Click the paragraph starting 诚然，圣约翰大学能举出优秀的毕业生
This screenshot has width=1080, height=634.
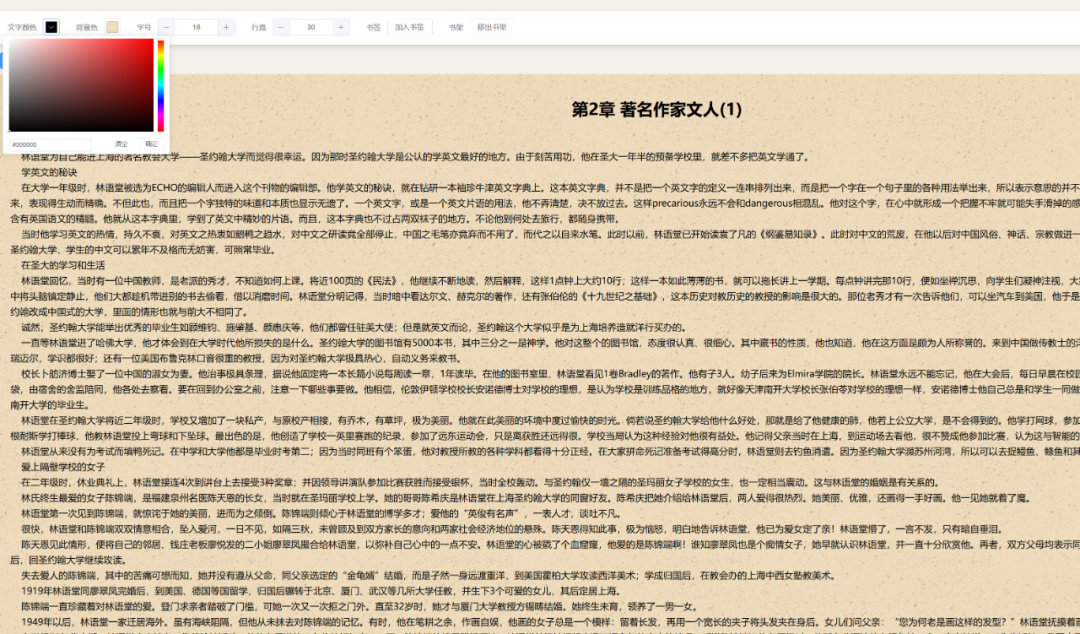coord(353,327)
